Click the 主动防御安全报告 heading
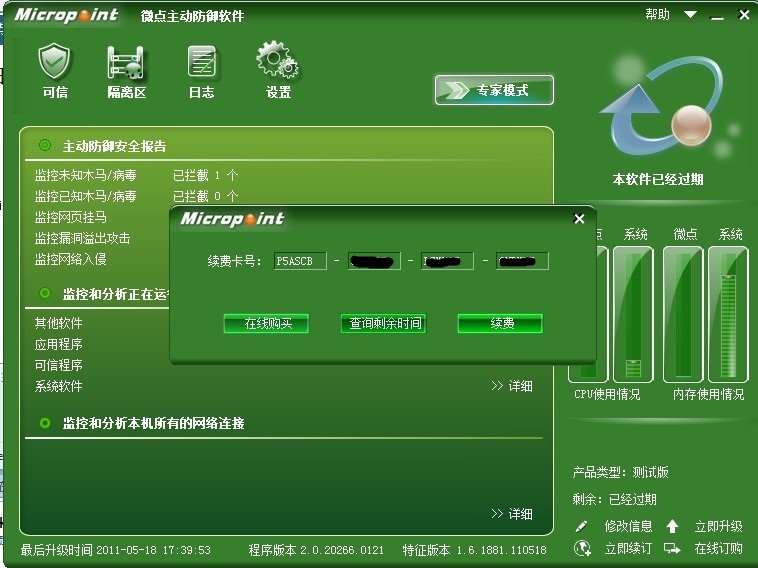Viewport: 758px width, 568px height. click(x=114, y=146)
